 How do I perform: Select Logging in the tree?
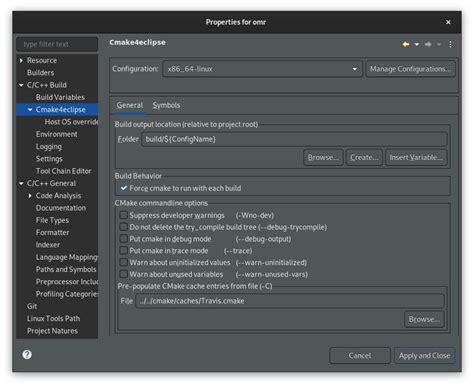click(x=49, y=147)
